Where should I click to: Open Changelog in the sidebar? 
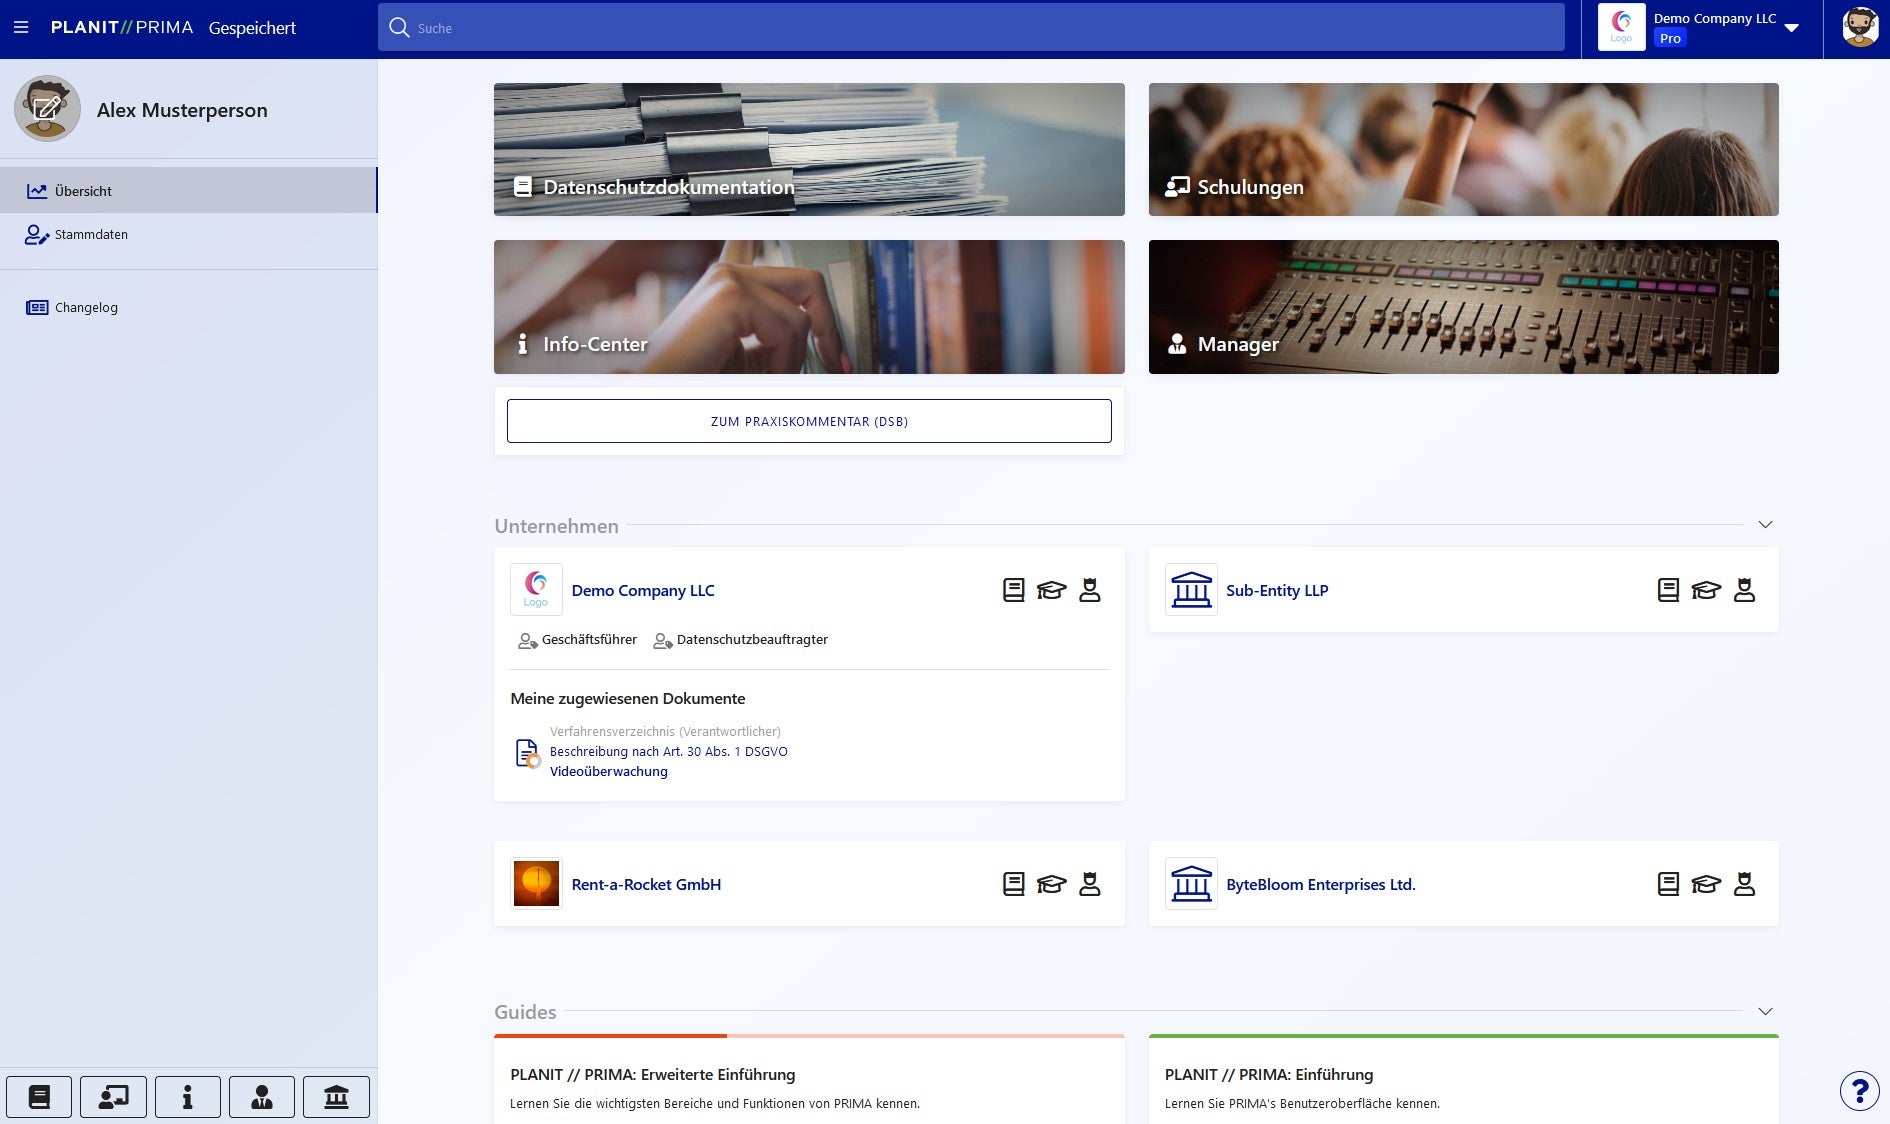coord(188,308)
